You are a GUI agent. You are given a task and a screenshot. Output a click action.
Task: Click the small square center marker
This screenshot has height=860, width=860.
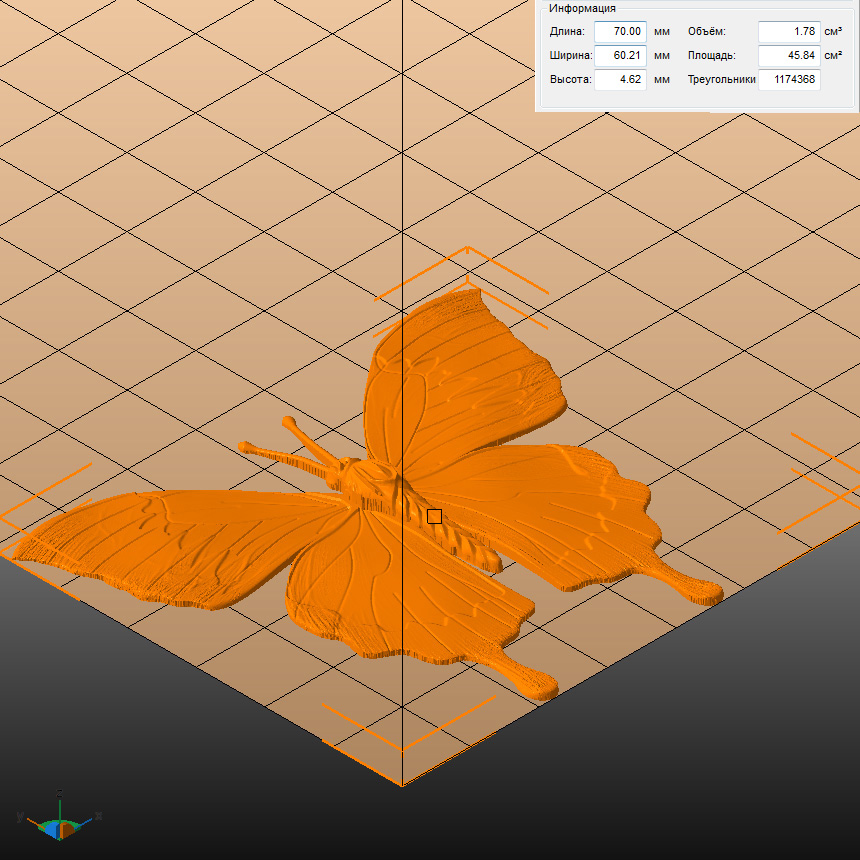pos(434,516)
